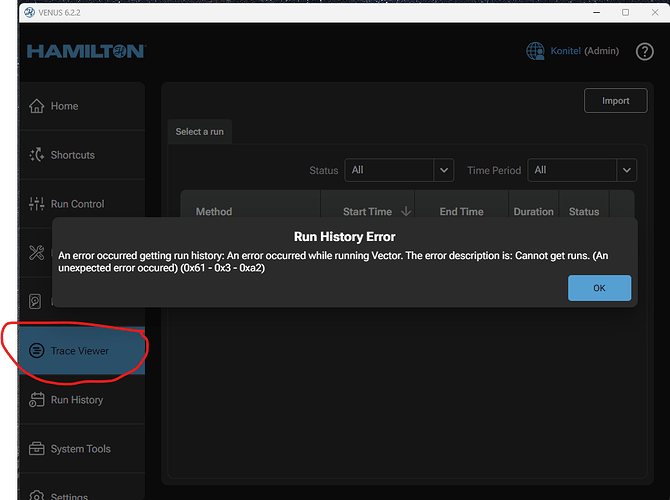Minimize the VENUS window
This screenshot has width=670, height=500.
pyautogui.click(x=597, y=12)
